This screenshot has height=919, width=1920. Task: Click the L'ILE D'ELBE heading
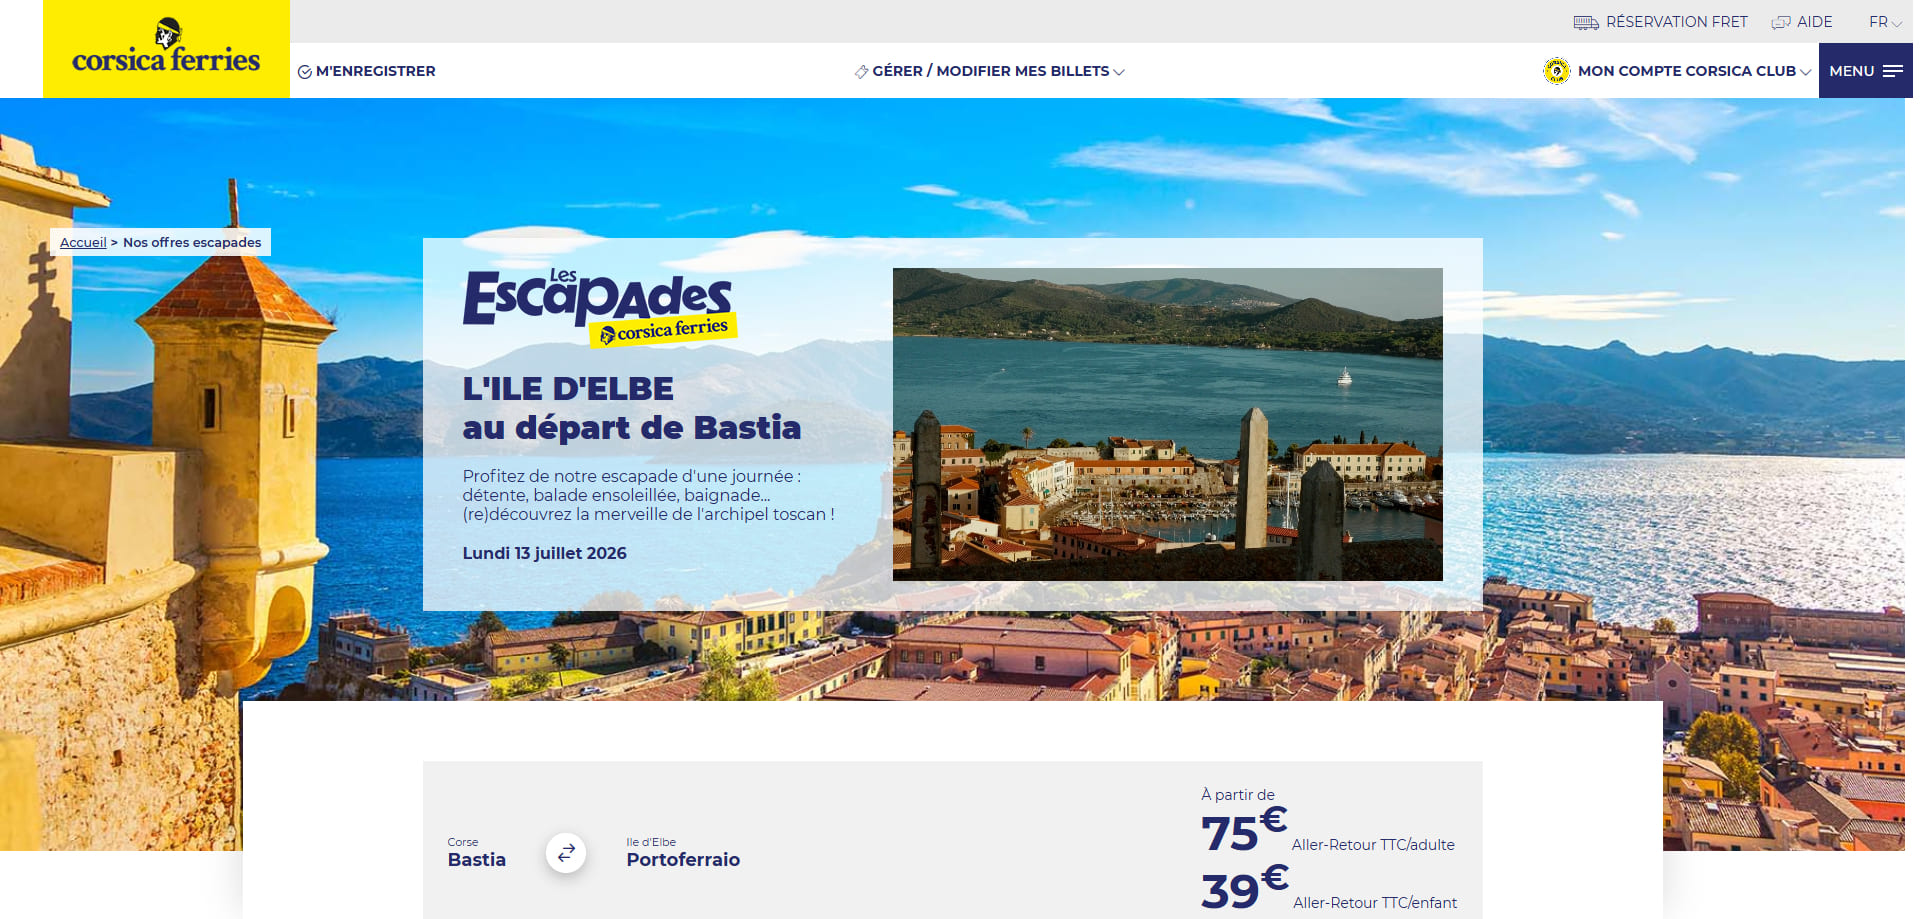(568, 388)
